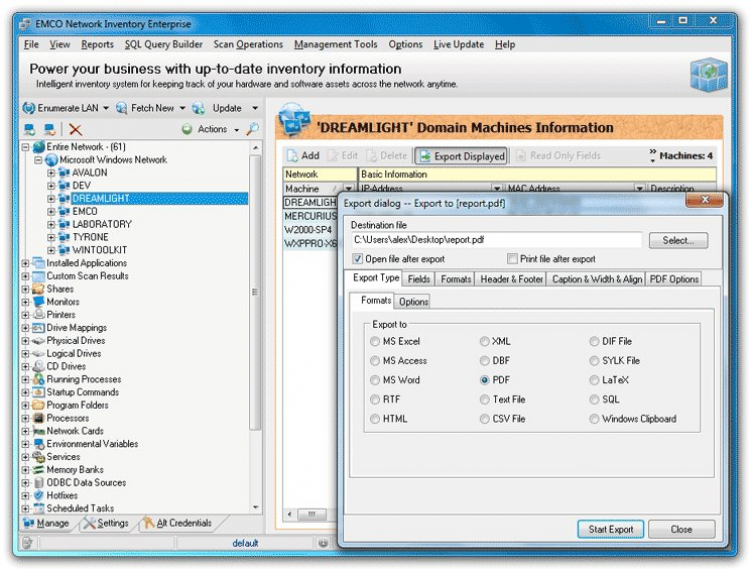Image resolution: width=750 pixels, height=569 pixels.
Task: Choose the XML export option
Action: (x=485, y=341)
